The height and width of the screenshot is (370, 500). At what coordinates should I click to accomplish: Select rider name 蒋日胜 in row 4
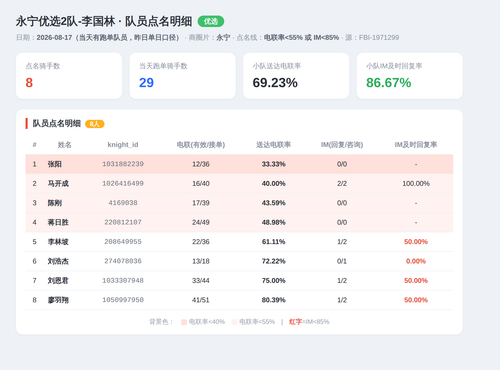58,222
